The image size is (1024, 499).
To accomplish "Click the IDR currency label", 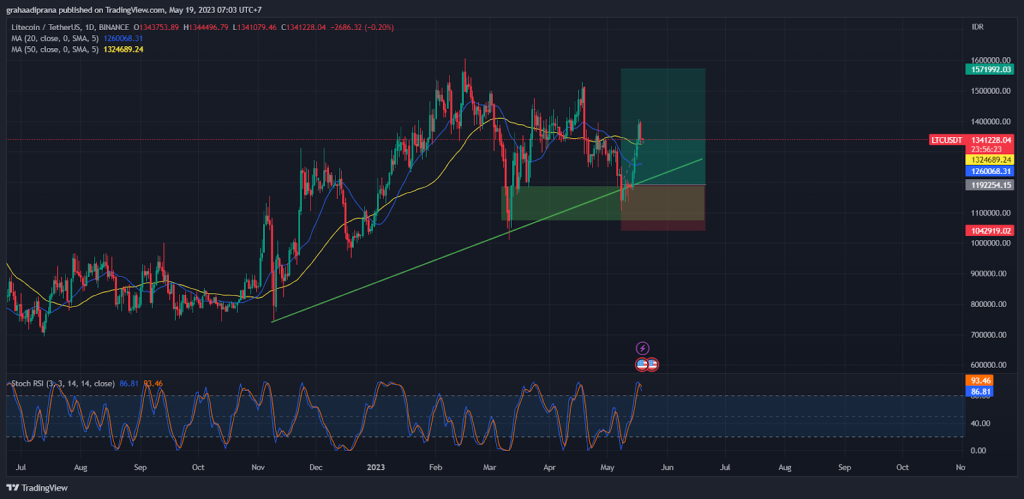I will click(978, 27).
